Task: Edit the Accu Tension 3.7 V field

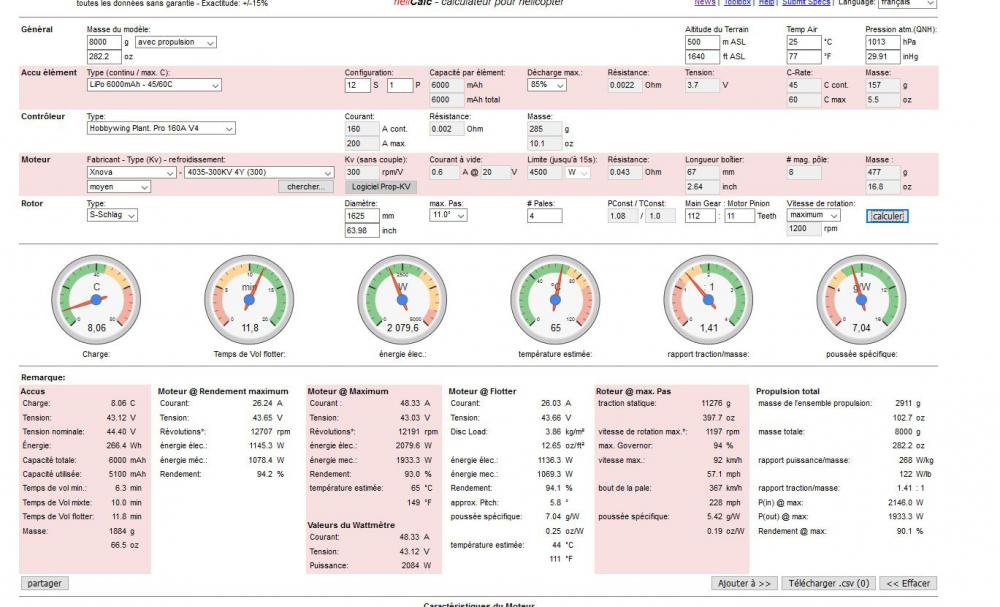Action: point(702,85)
